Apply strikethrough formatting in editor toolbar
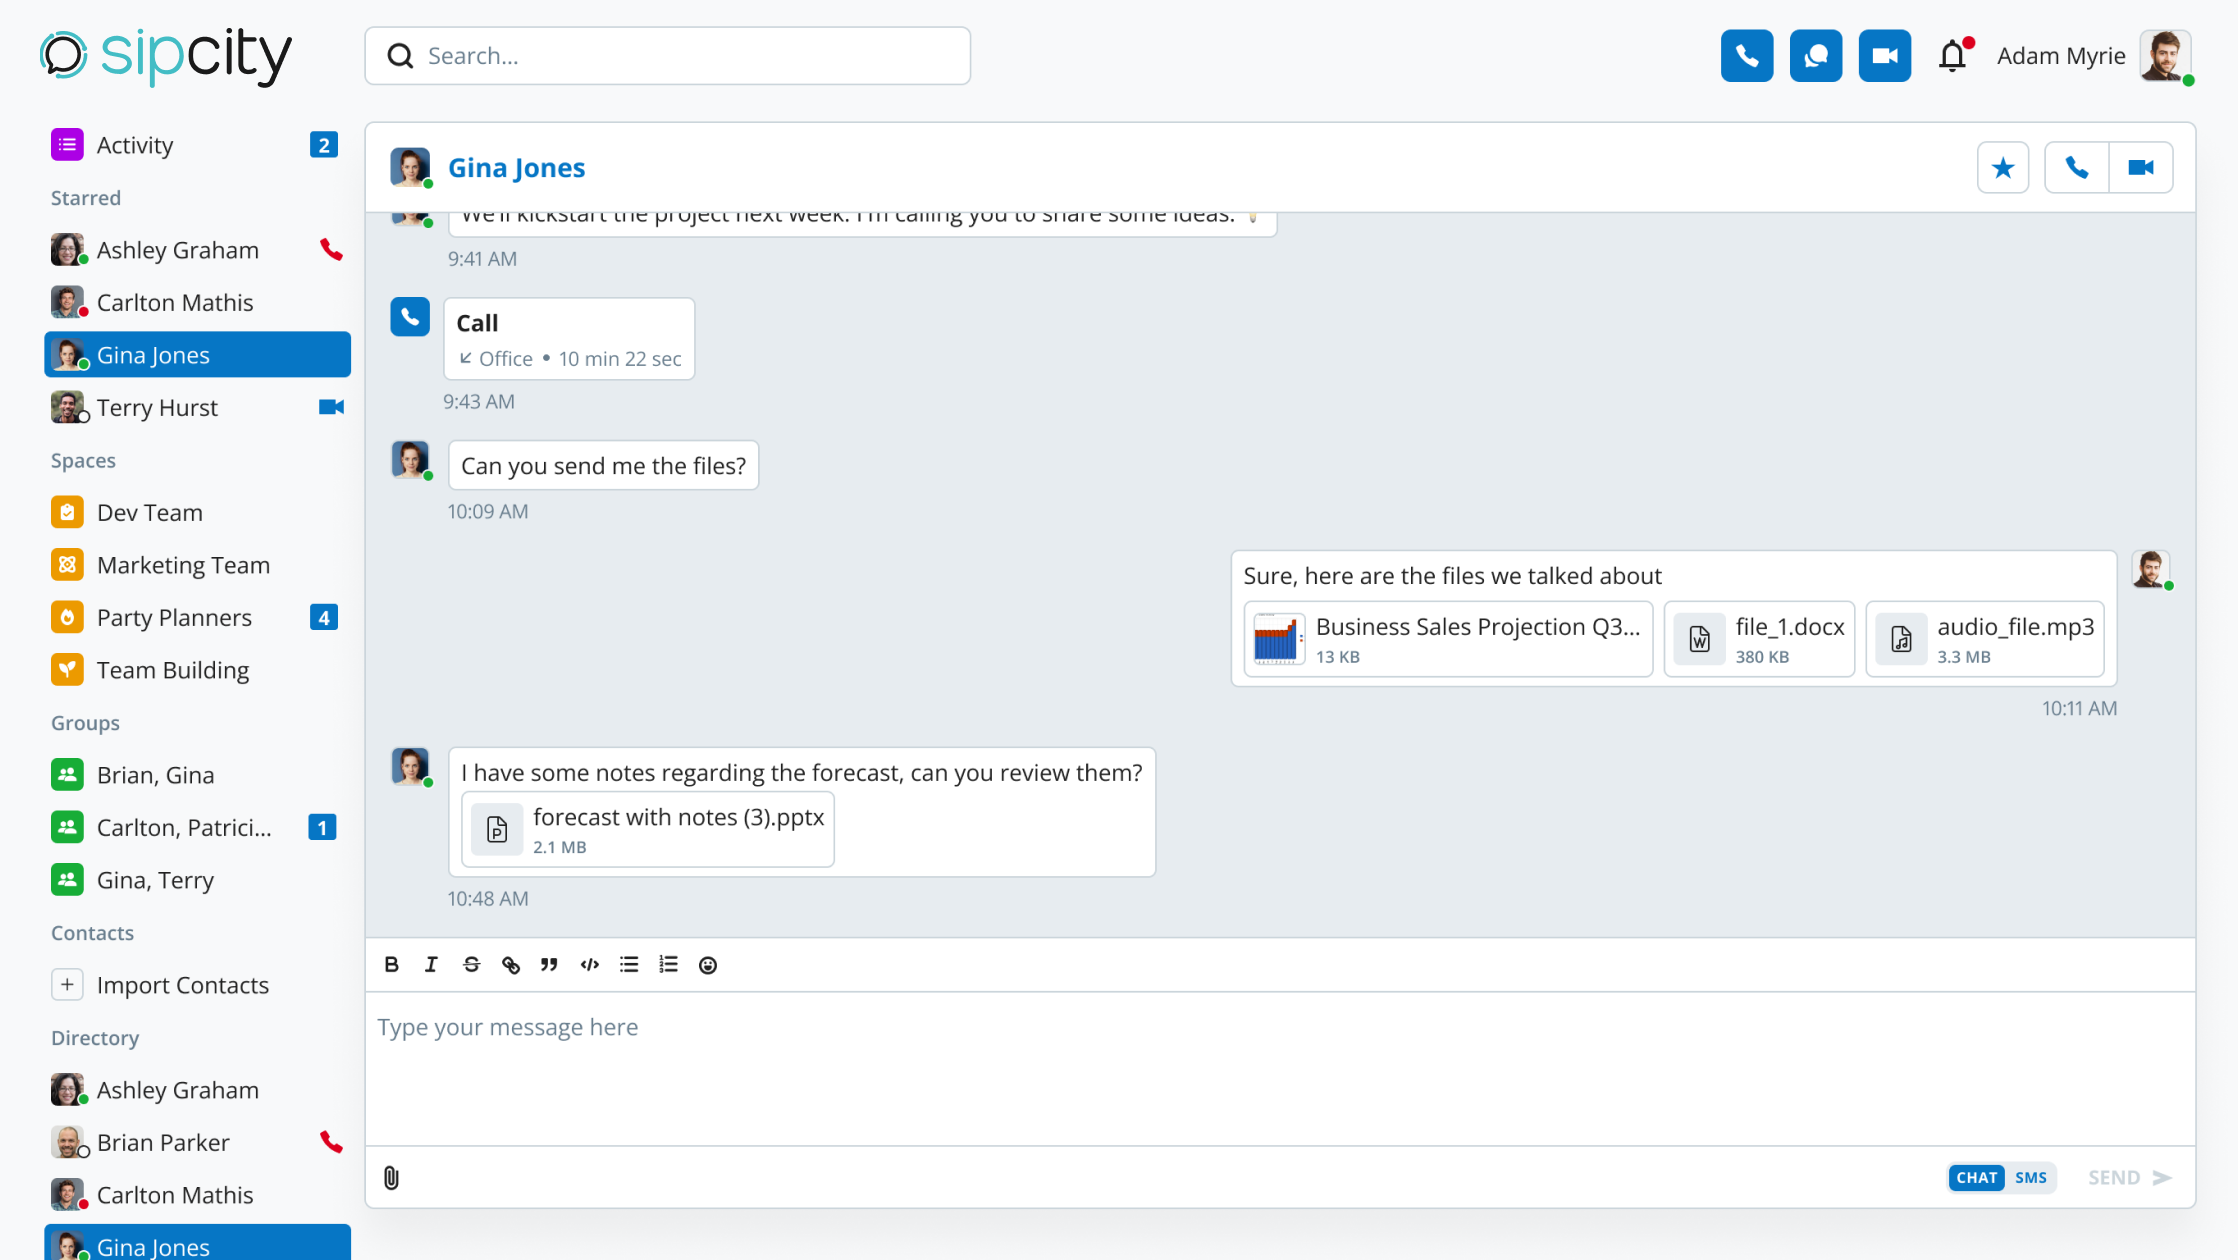The height and width of the screenshot is (1260, 2238). 471,964
